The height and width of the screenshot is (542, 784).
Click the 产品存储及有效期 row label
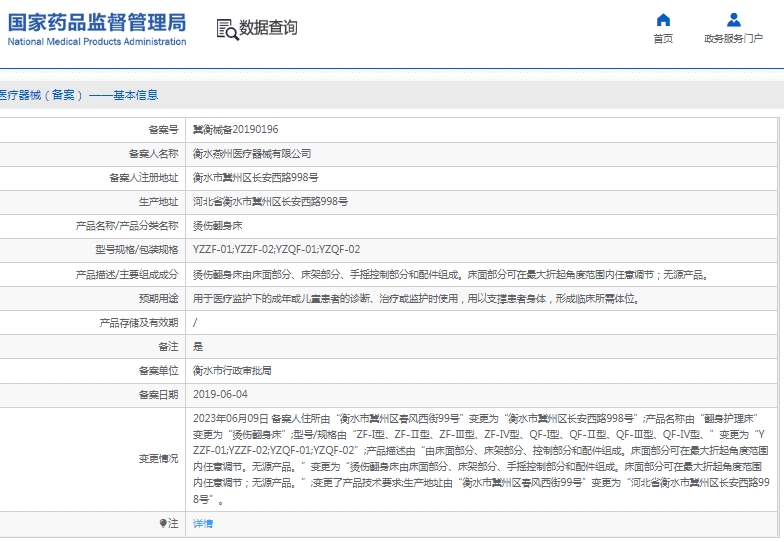(138, 322)
